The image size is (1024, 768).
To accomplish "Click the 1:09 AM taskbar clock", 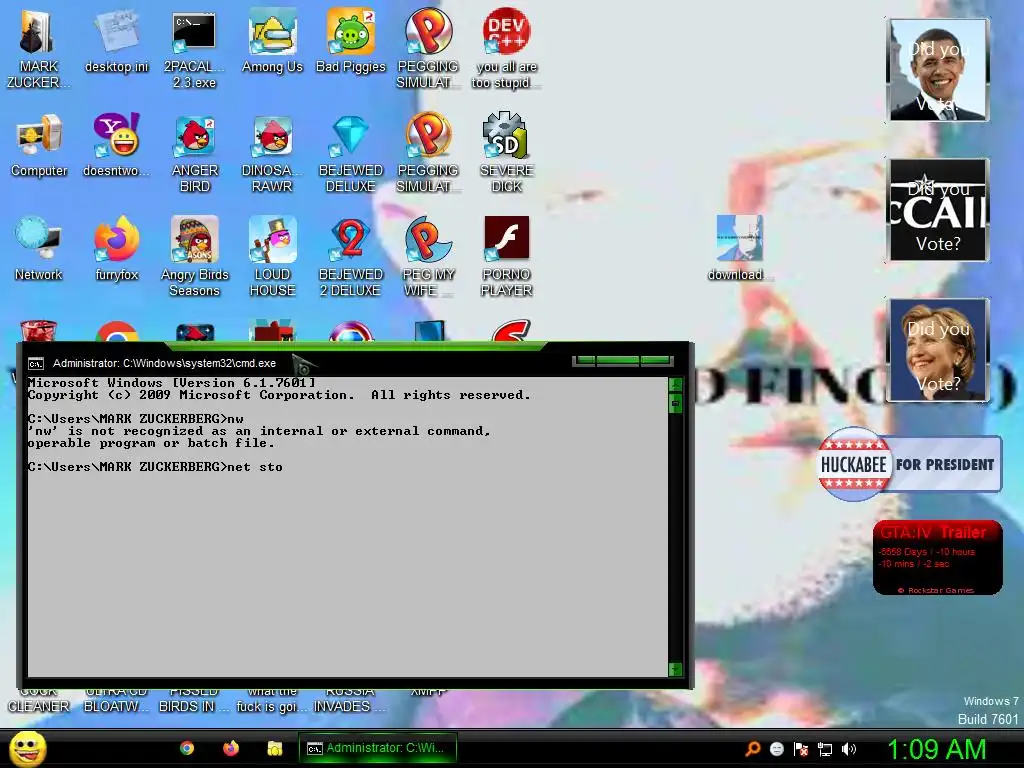I will (936, 749).
